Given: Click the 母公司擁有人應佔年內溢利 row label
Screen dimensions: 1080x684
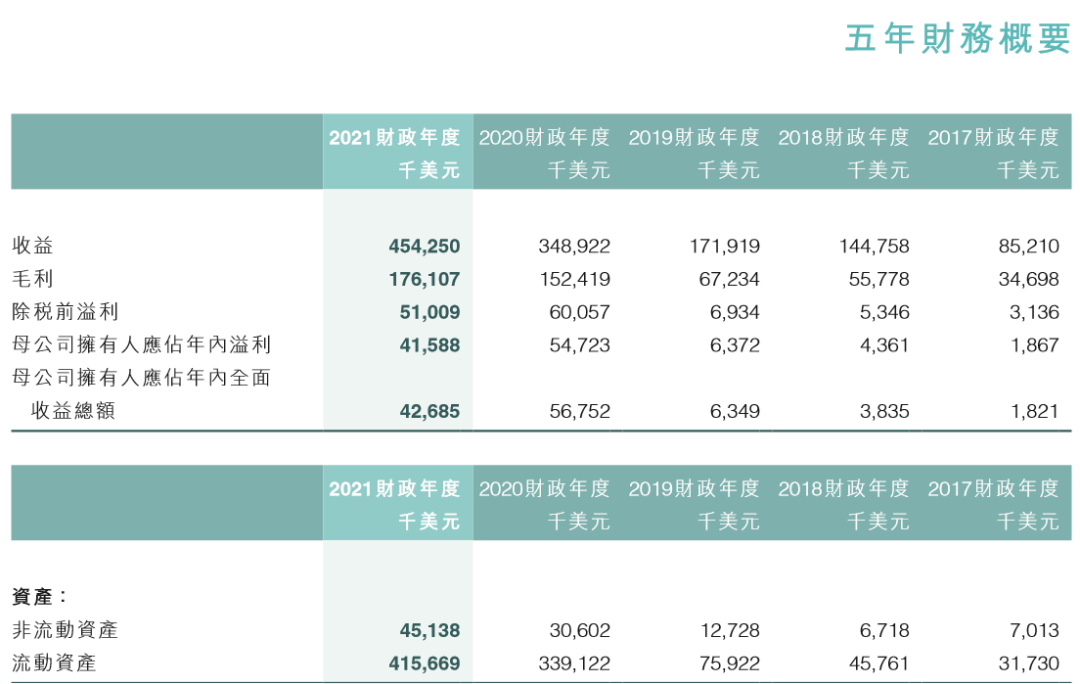Looking at the screenshot, I should pyautogui.click(x=141, y=345).
